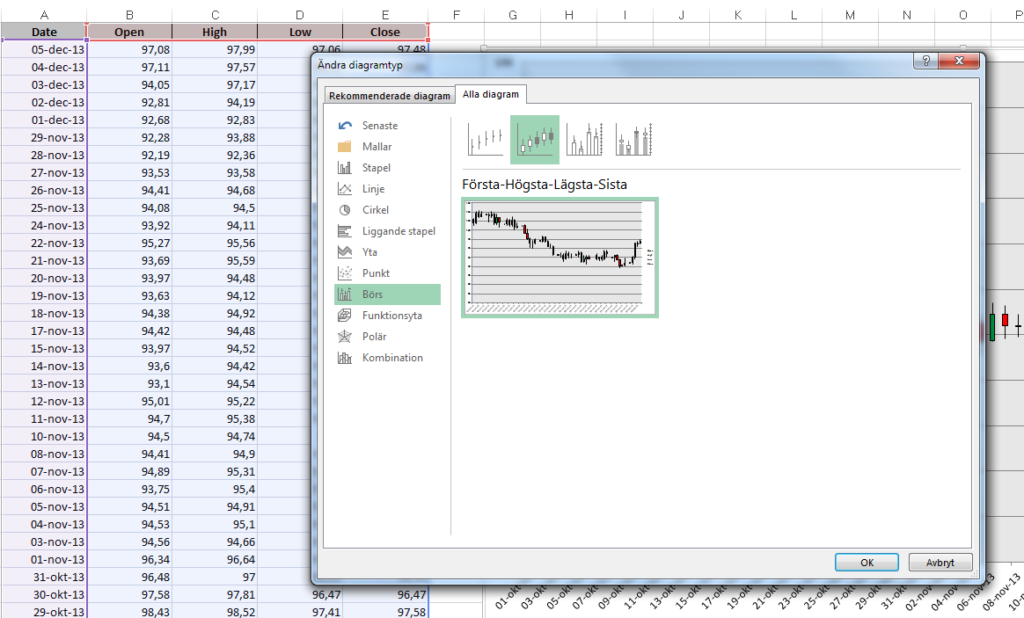Image resolution: width=1024 pixels, height=618 pixels.
Task: Select column F header in spreadsheet
Action: [456, 15]
